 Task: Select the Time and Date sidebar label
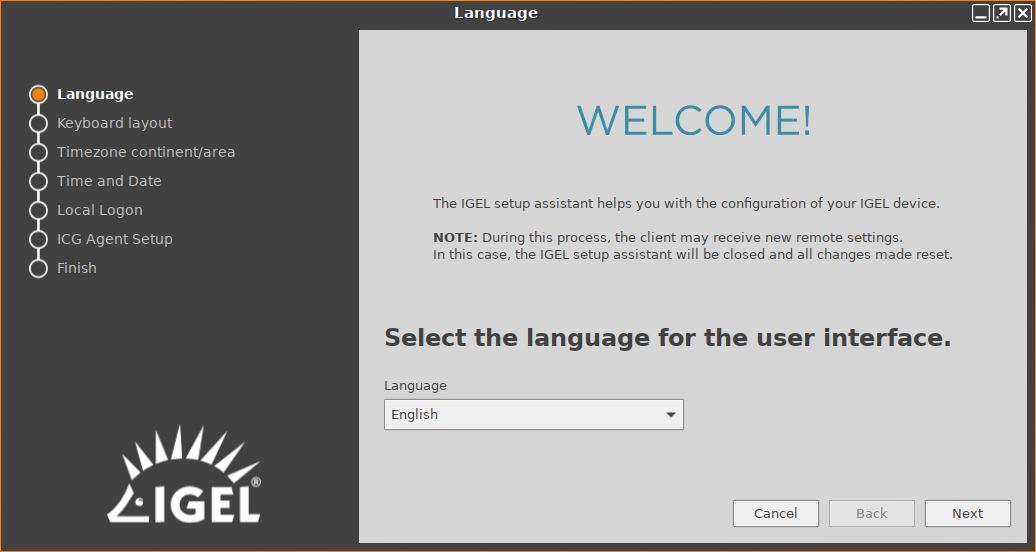point(109,181)
